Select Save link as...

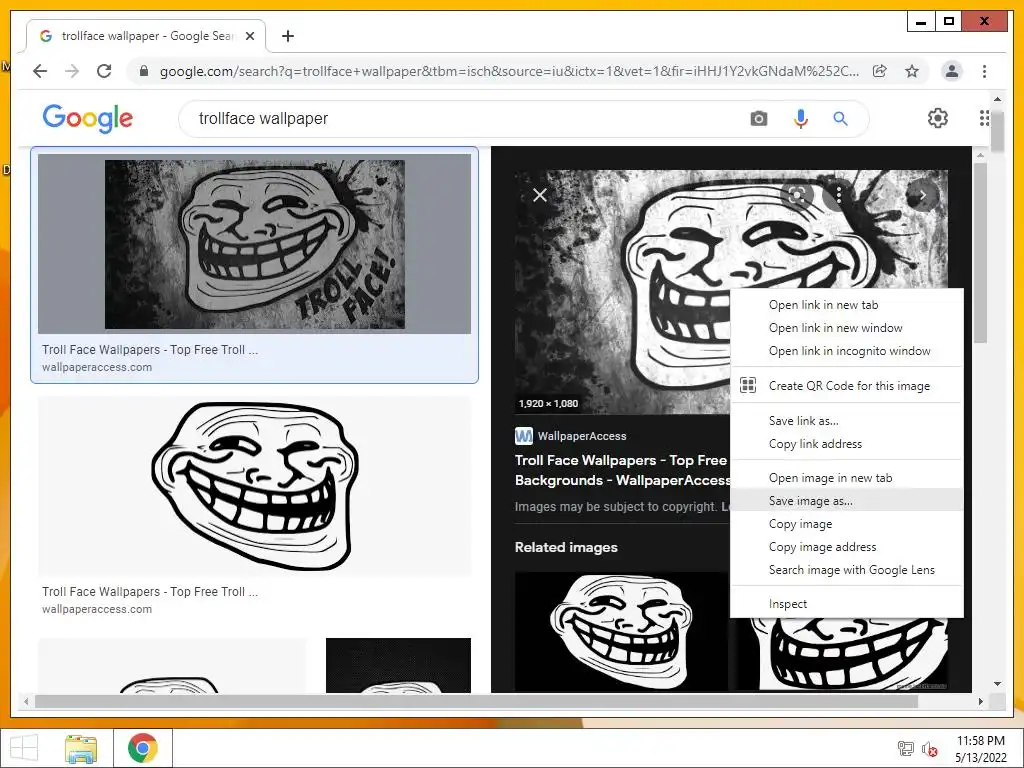[x=846, y=421]
